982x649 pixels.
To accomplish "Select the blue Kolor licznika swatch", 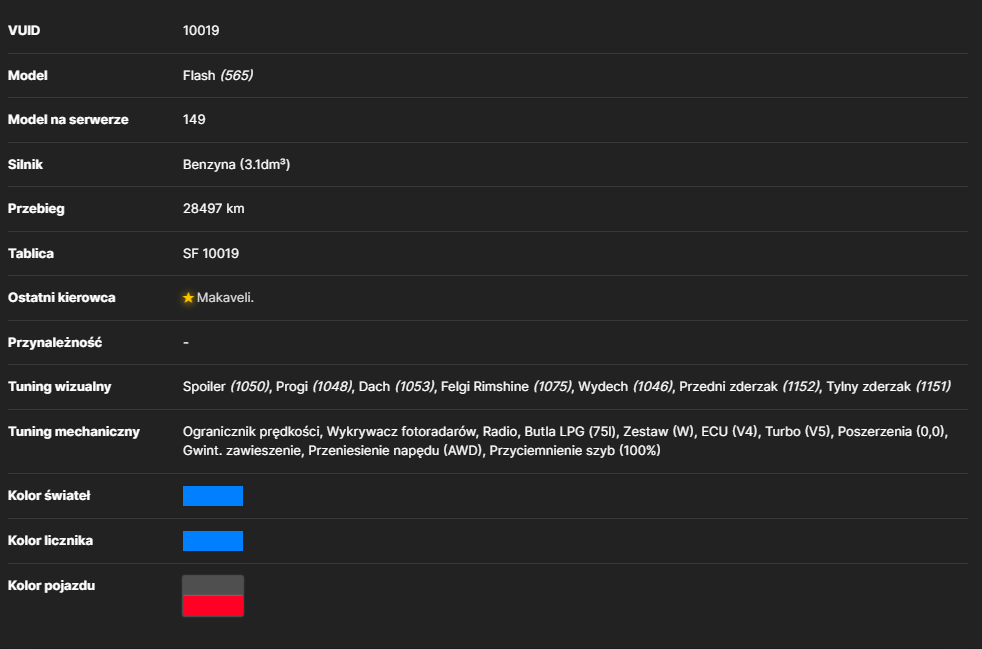I will coord(213,541).
